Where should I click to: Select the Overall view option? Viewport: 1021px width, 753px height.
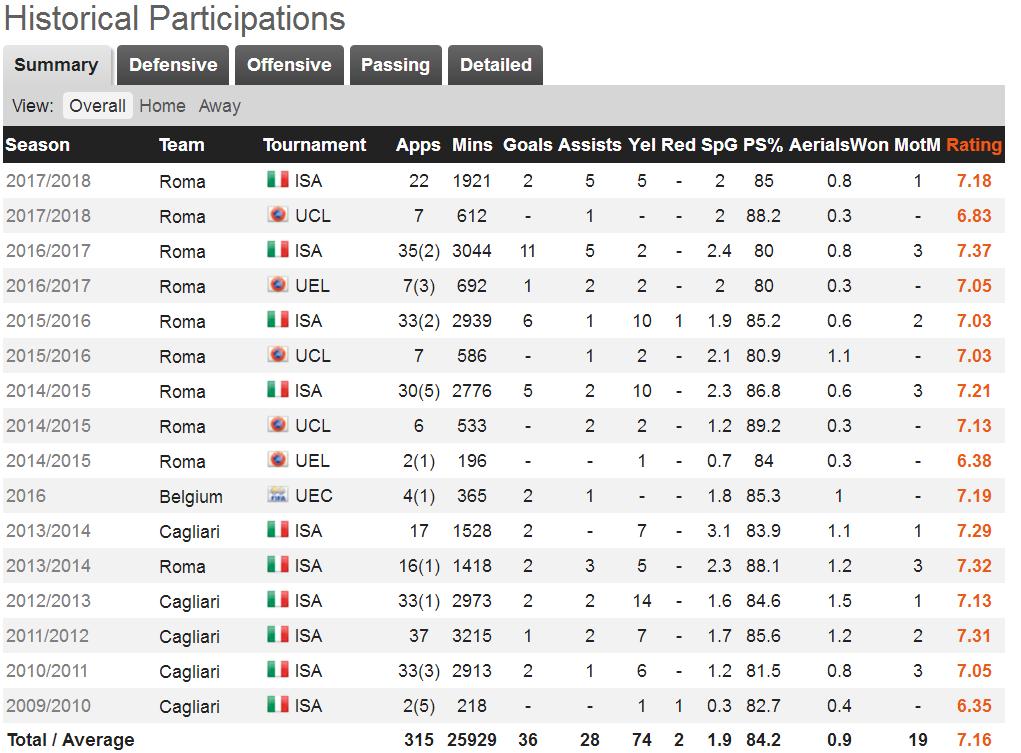(x=98, y=106)
